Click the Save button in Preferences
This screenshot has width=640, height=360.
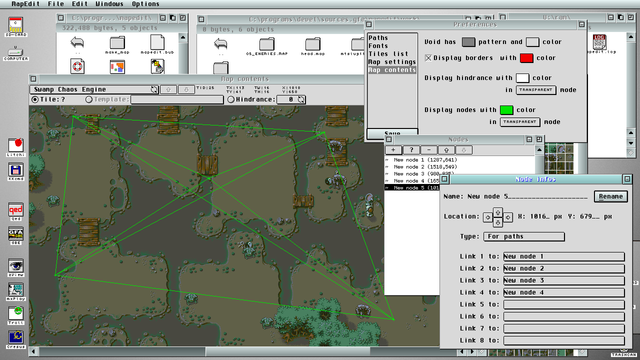[392, 133]
